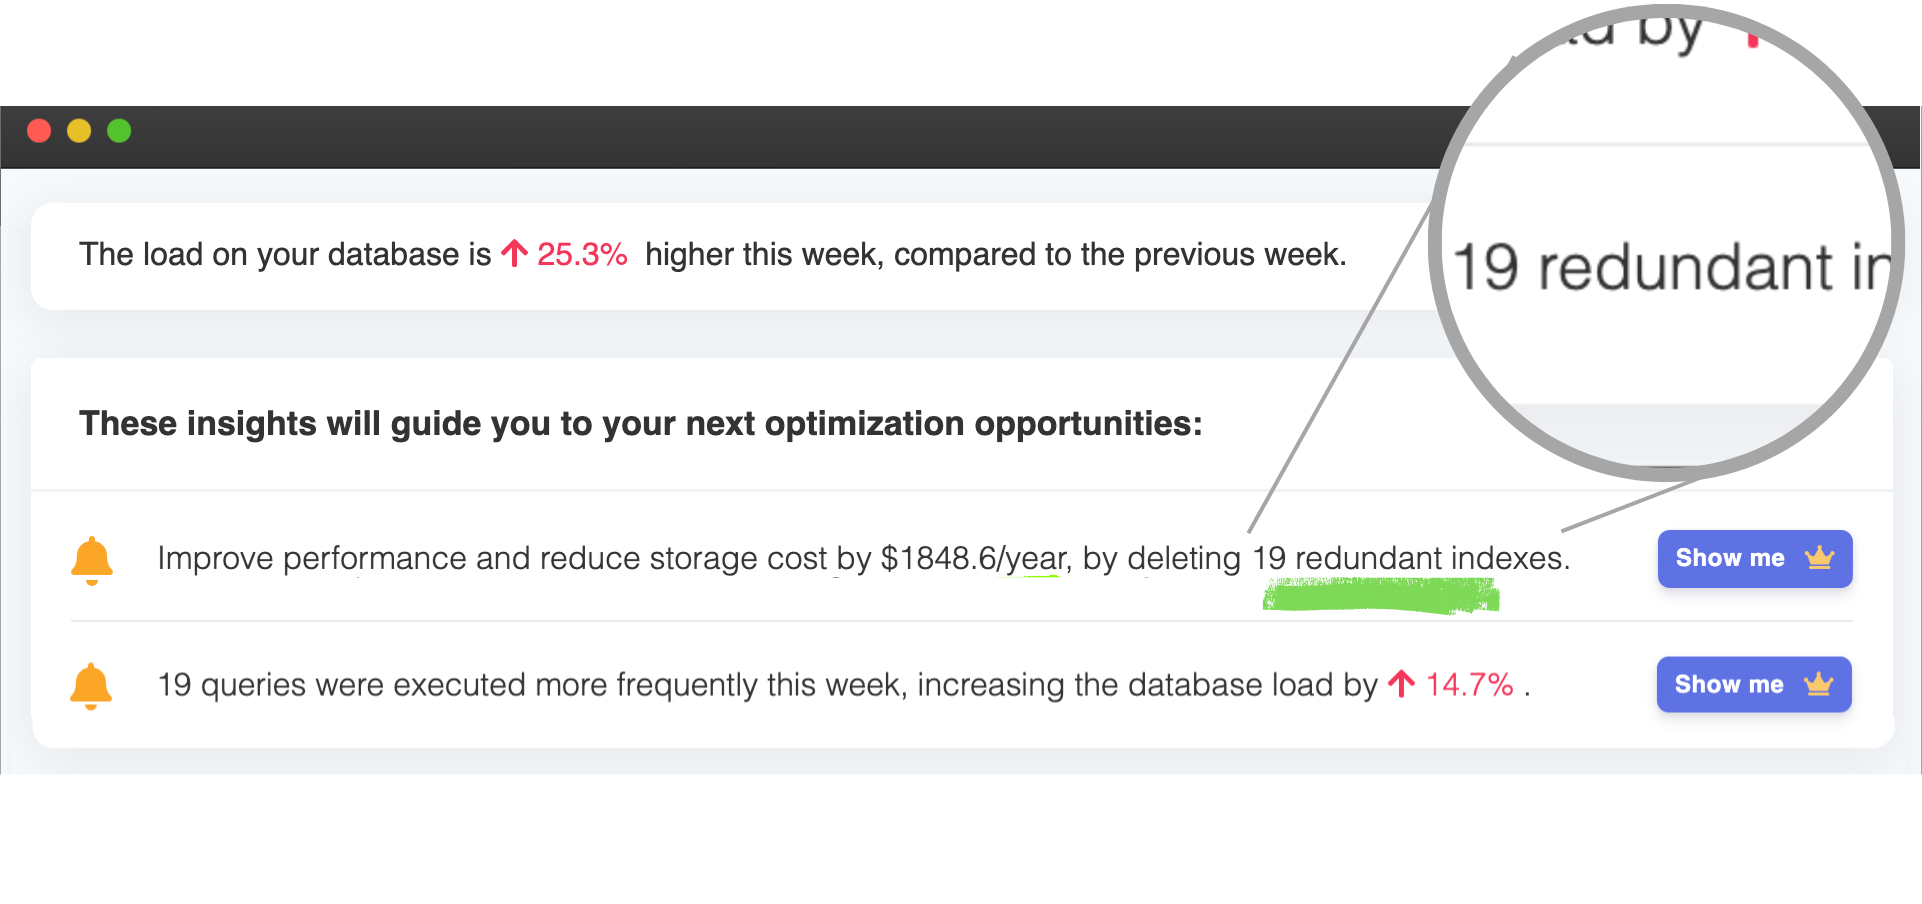Click the '19 redundant indexes' highlighted text
The width and height of the screenshot is (1922, 904).
click(x=1410, y=558)
